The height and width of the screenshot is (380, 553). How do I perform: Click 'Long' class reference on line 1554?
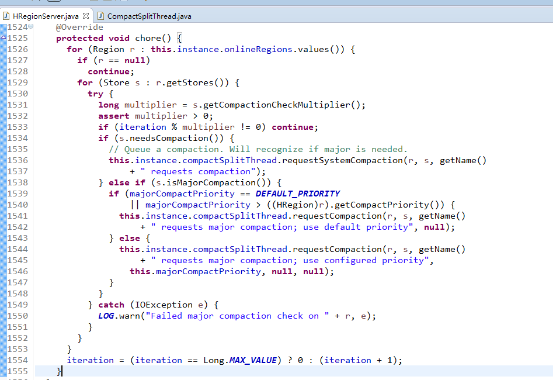[213, 360]
